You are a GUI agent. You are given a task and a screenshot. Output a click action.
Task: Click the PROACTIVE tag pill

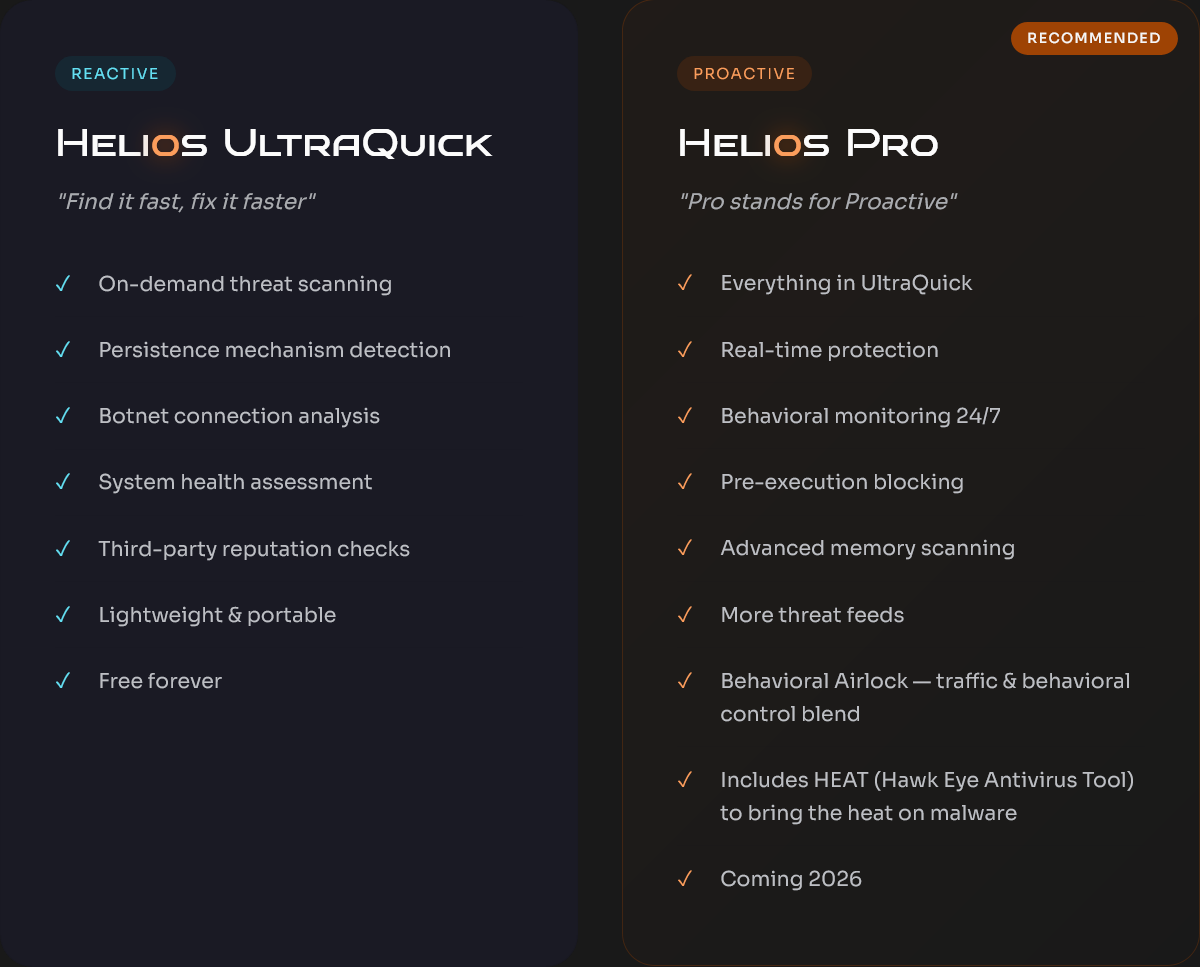[x=744, y=74]
